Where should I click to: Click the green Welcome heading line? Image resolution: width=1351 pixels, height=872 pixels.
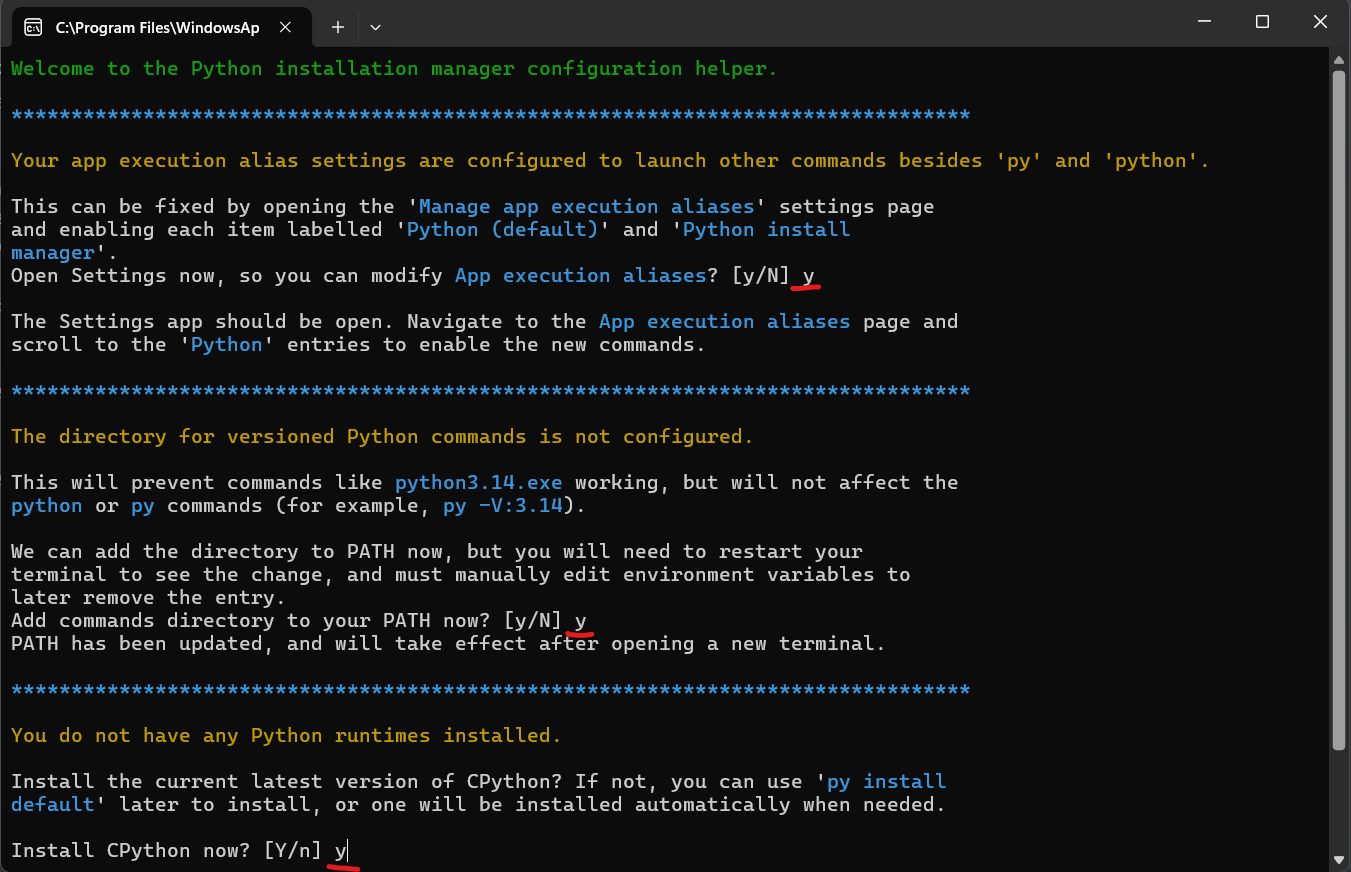(x=394, y=69)
